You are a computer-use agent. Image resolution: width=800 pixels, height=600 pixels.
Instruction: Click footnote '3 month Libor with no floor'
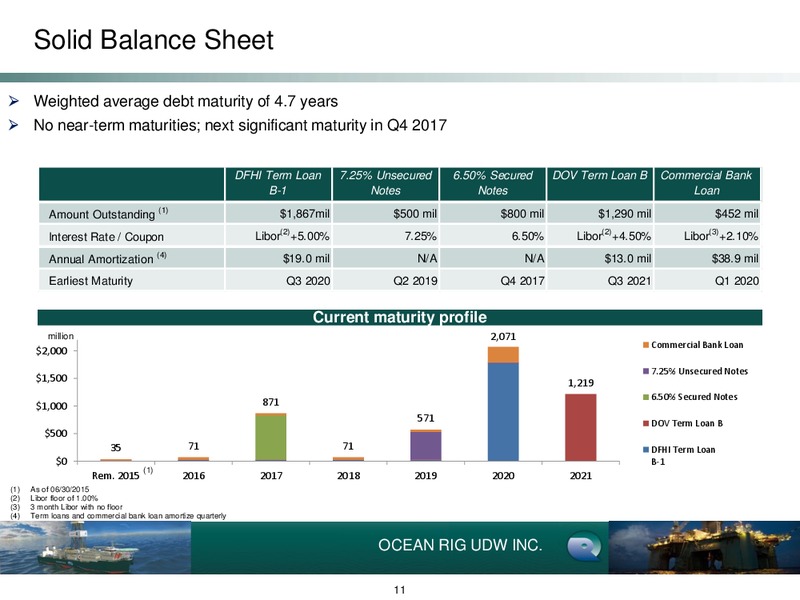[77, 507]
